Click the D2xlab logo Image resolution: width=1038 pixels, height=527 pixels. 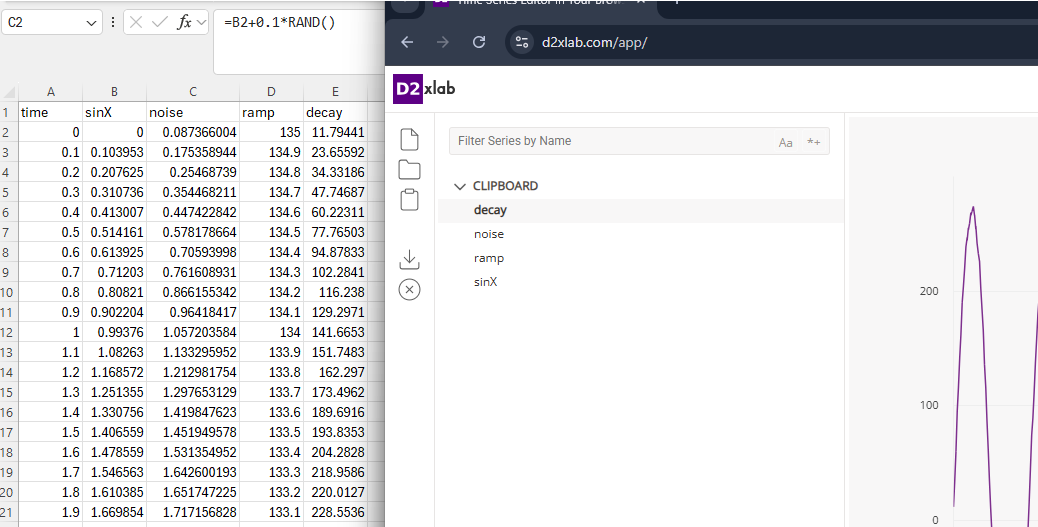pyautogui.click(x=425, y=88)
